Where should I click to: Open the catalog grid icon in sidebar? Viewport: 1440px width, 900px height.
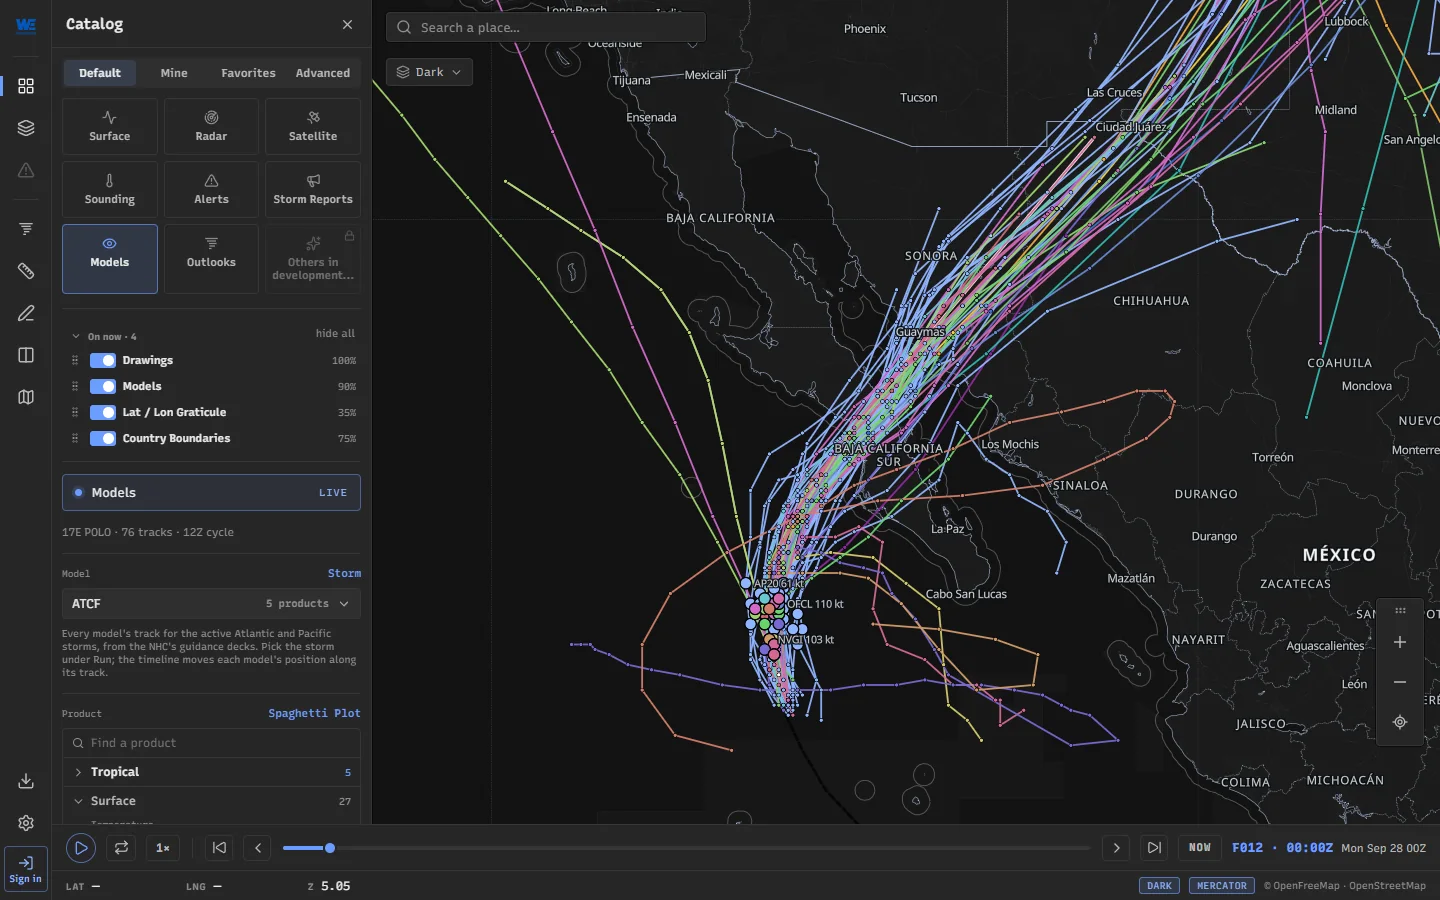coord(26,86)
